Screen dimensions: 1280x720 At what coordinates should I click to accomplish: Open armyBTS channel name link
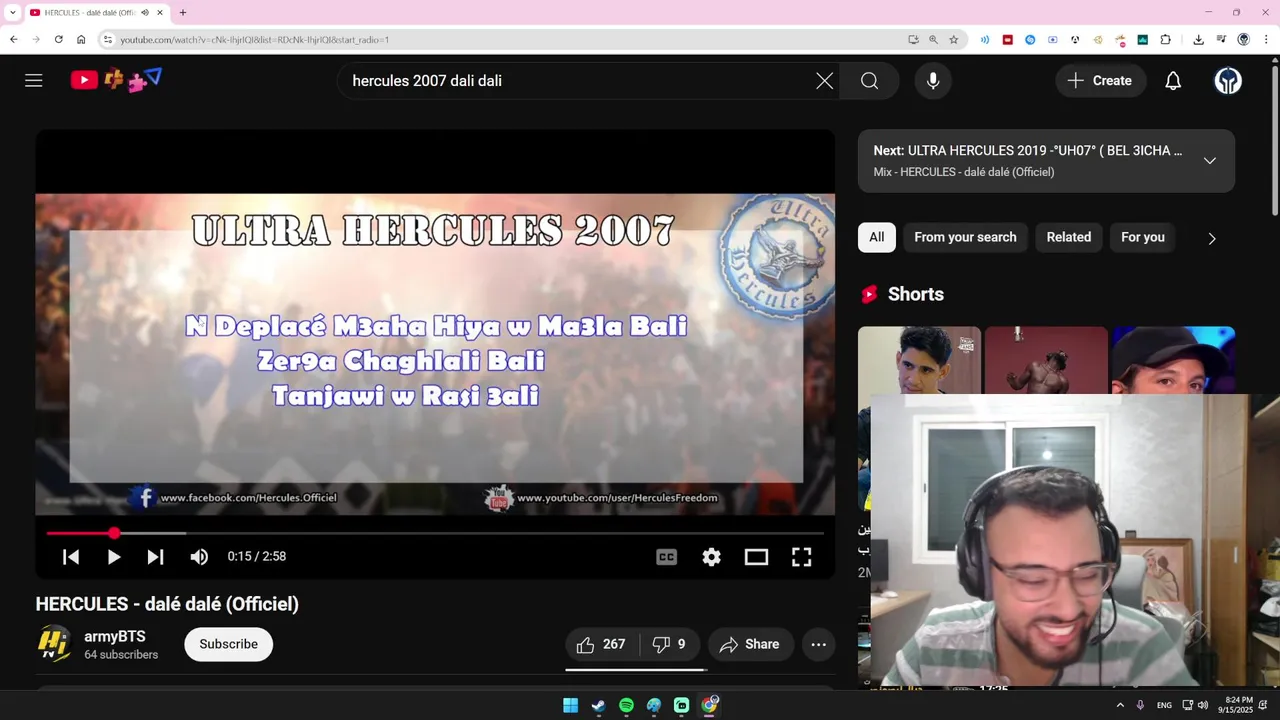point(115,637)
